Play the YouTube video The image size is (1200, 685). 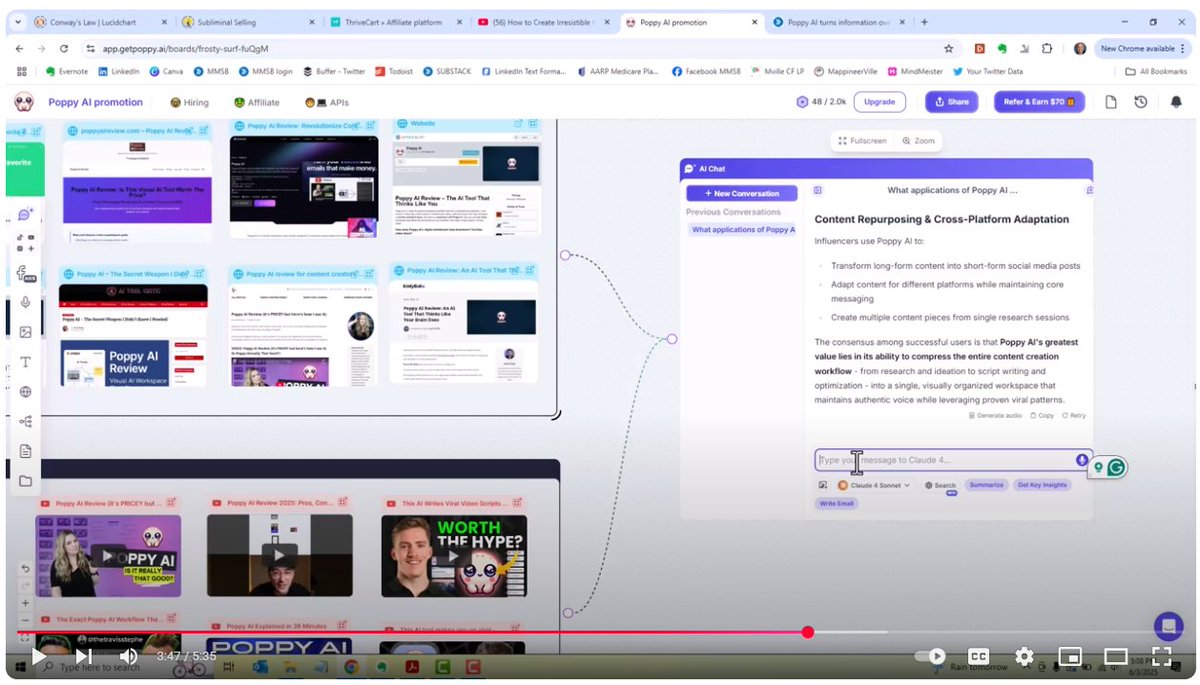(x=38, y=656)
